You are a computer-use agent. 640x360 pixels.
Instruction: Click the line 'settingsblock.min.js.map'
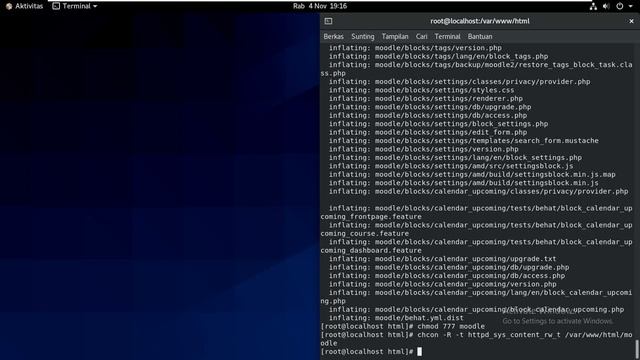[472, 174]
